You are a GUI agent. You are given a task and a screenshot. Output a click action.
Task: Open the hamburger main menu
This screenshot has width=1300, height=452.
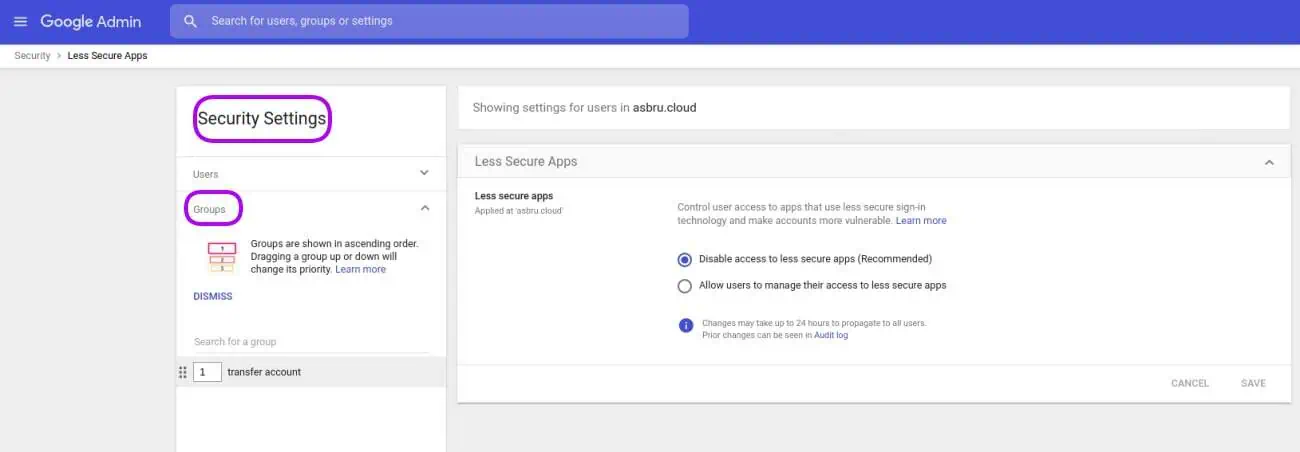pos(20,21)
